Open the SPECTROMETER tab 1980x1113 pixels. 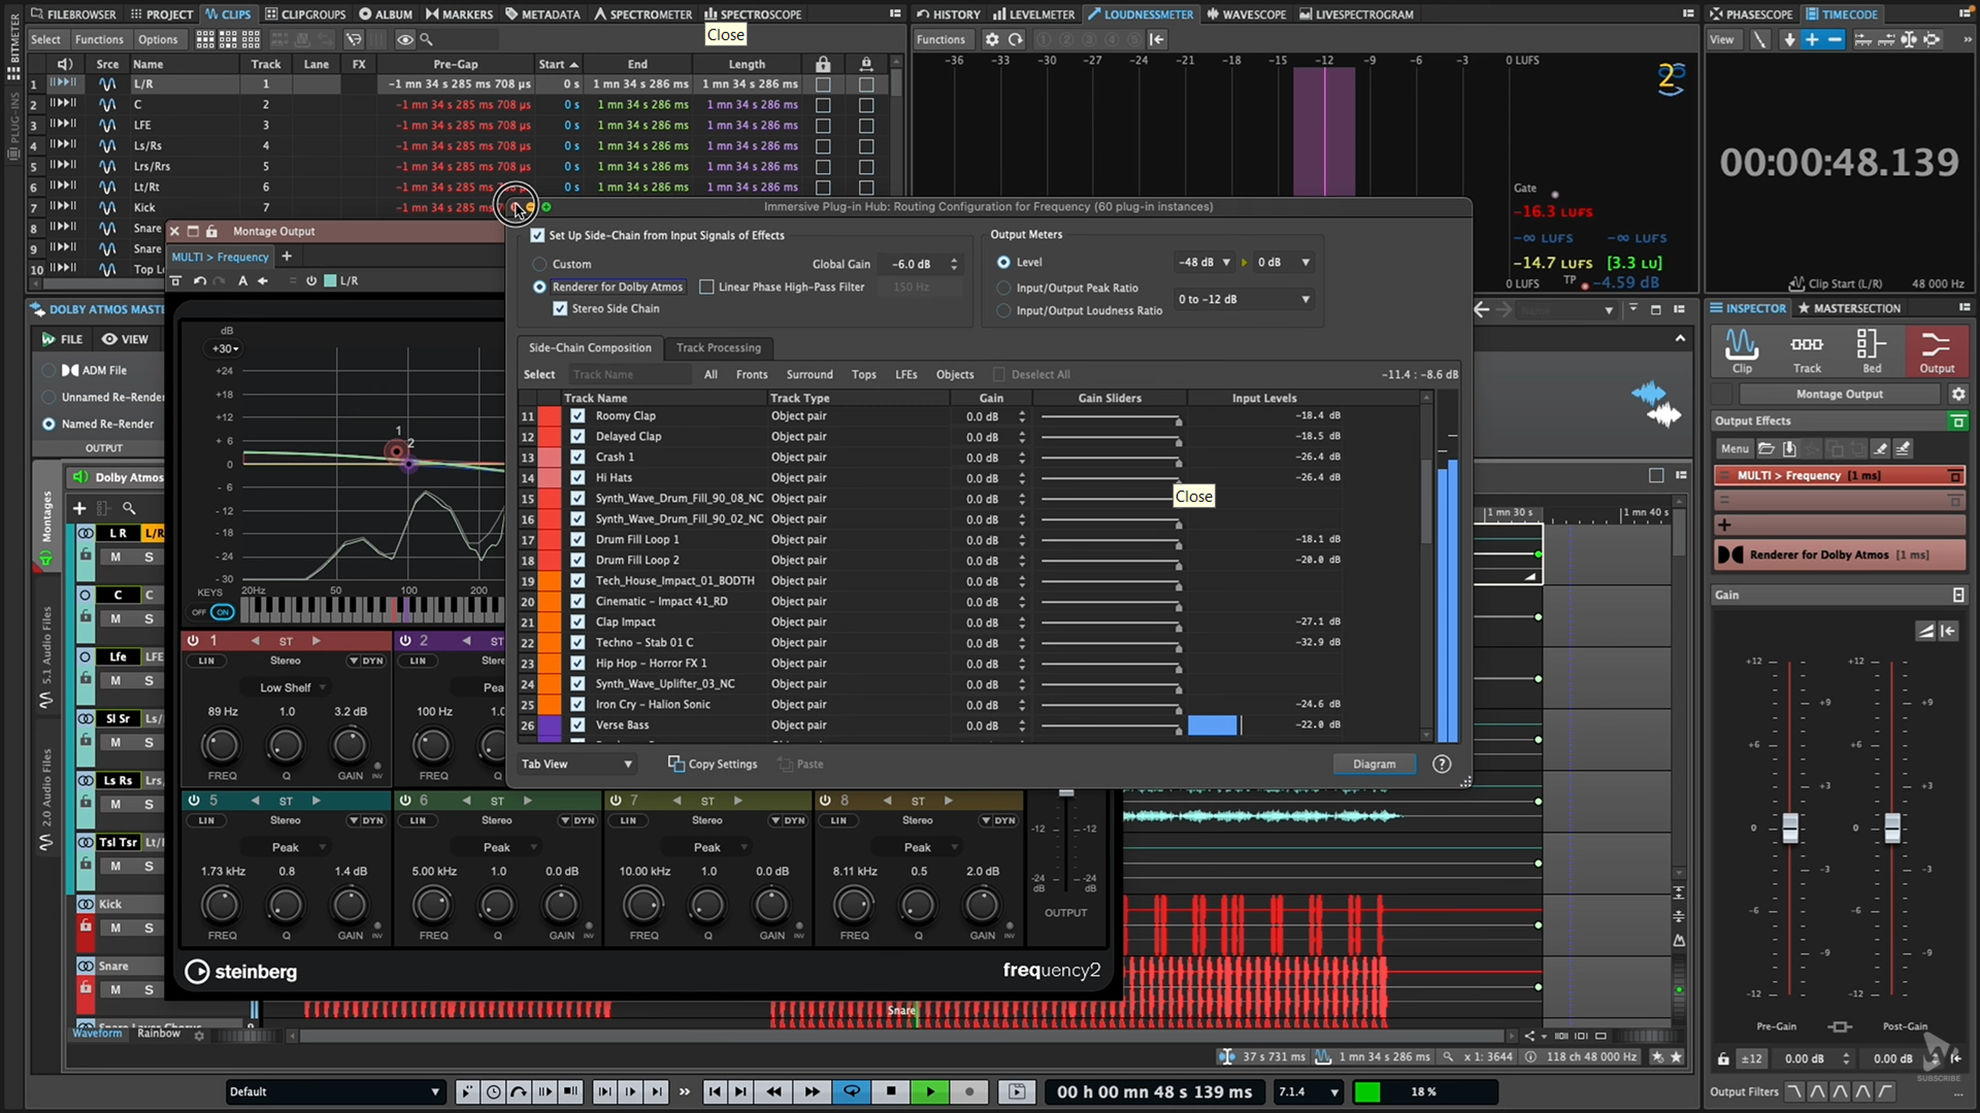pos(643,14)
